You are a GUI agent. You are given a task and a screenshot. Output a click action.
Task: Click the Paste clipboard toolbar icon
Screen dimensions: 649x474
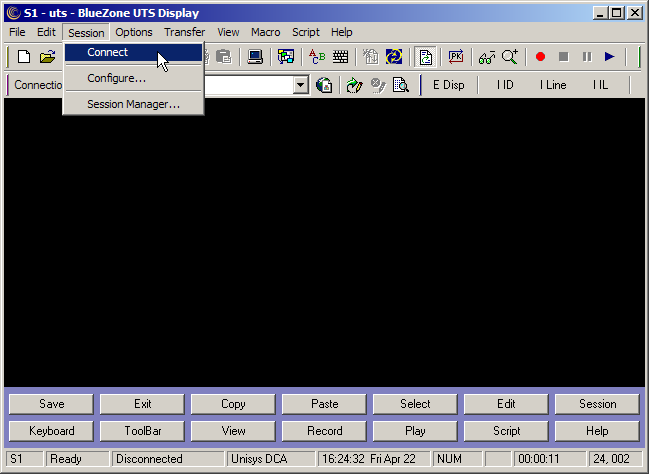point(224,57)
